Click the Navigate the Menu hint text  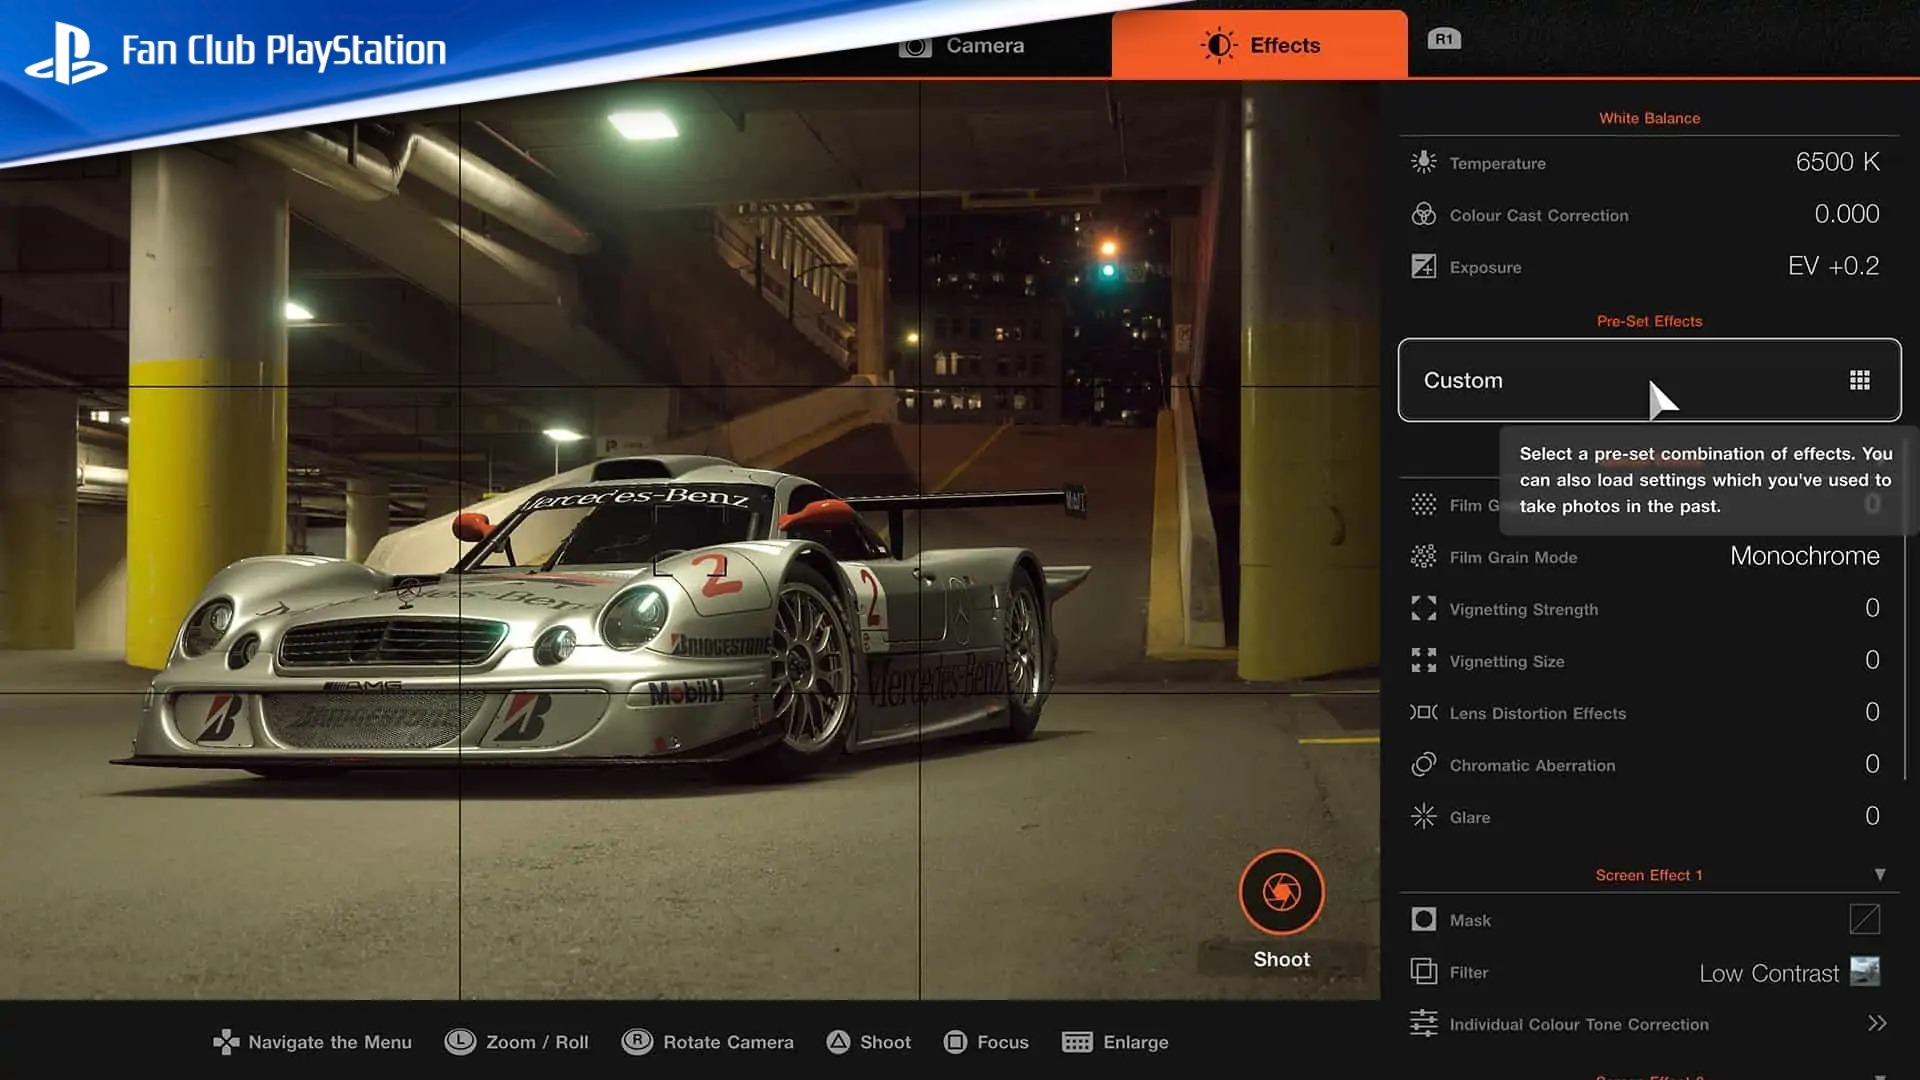tap(330, 1042)
